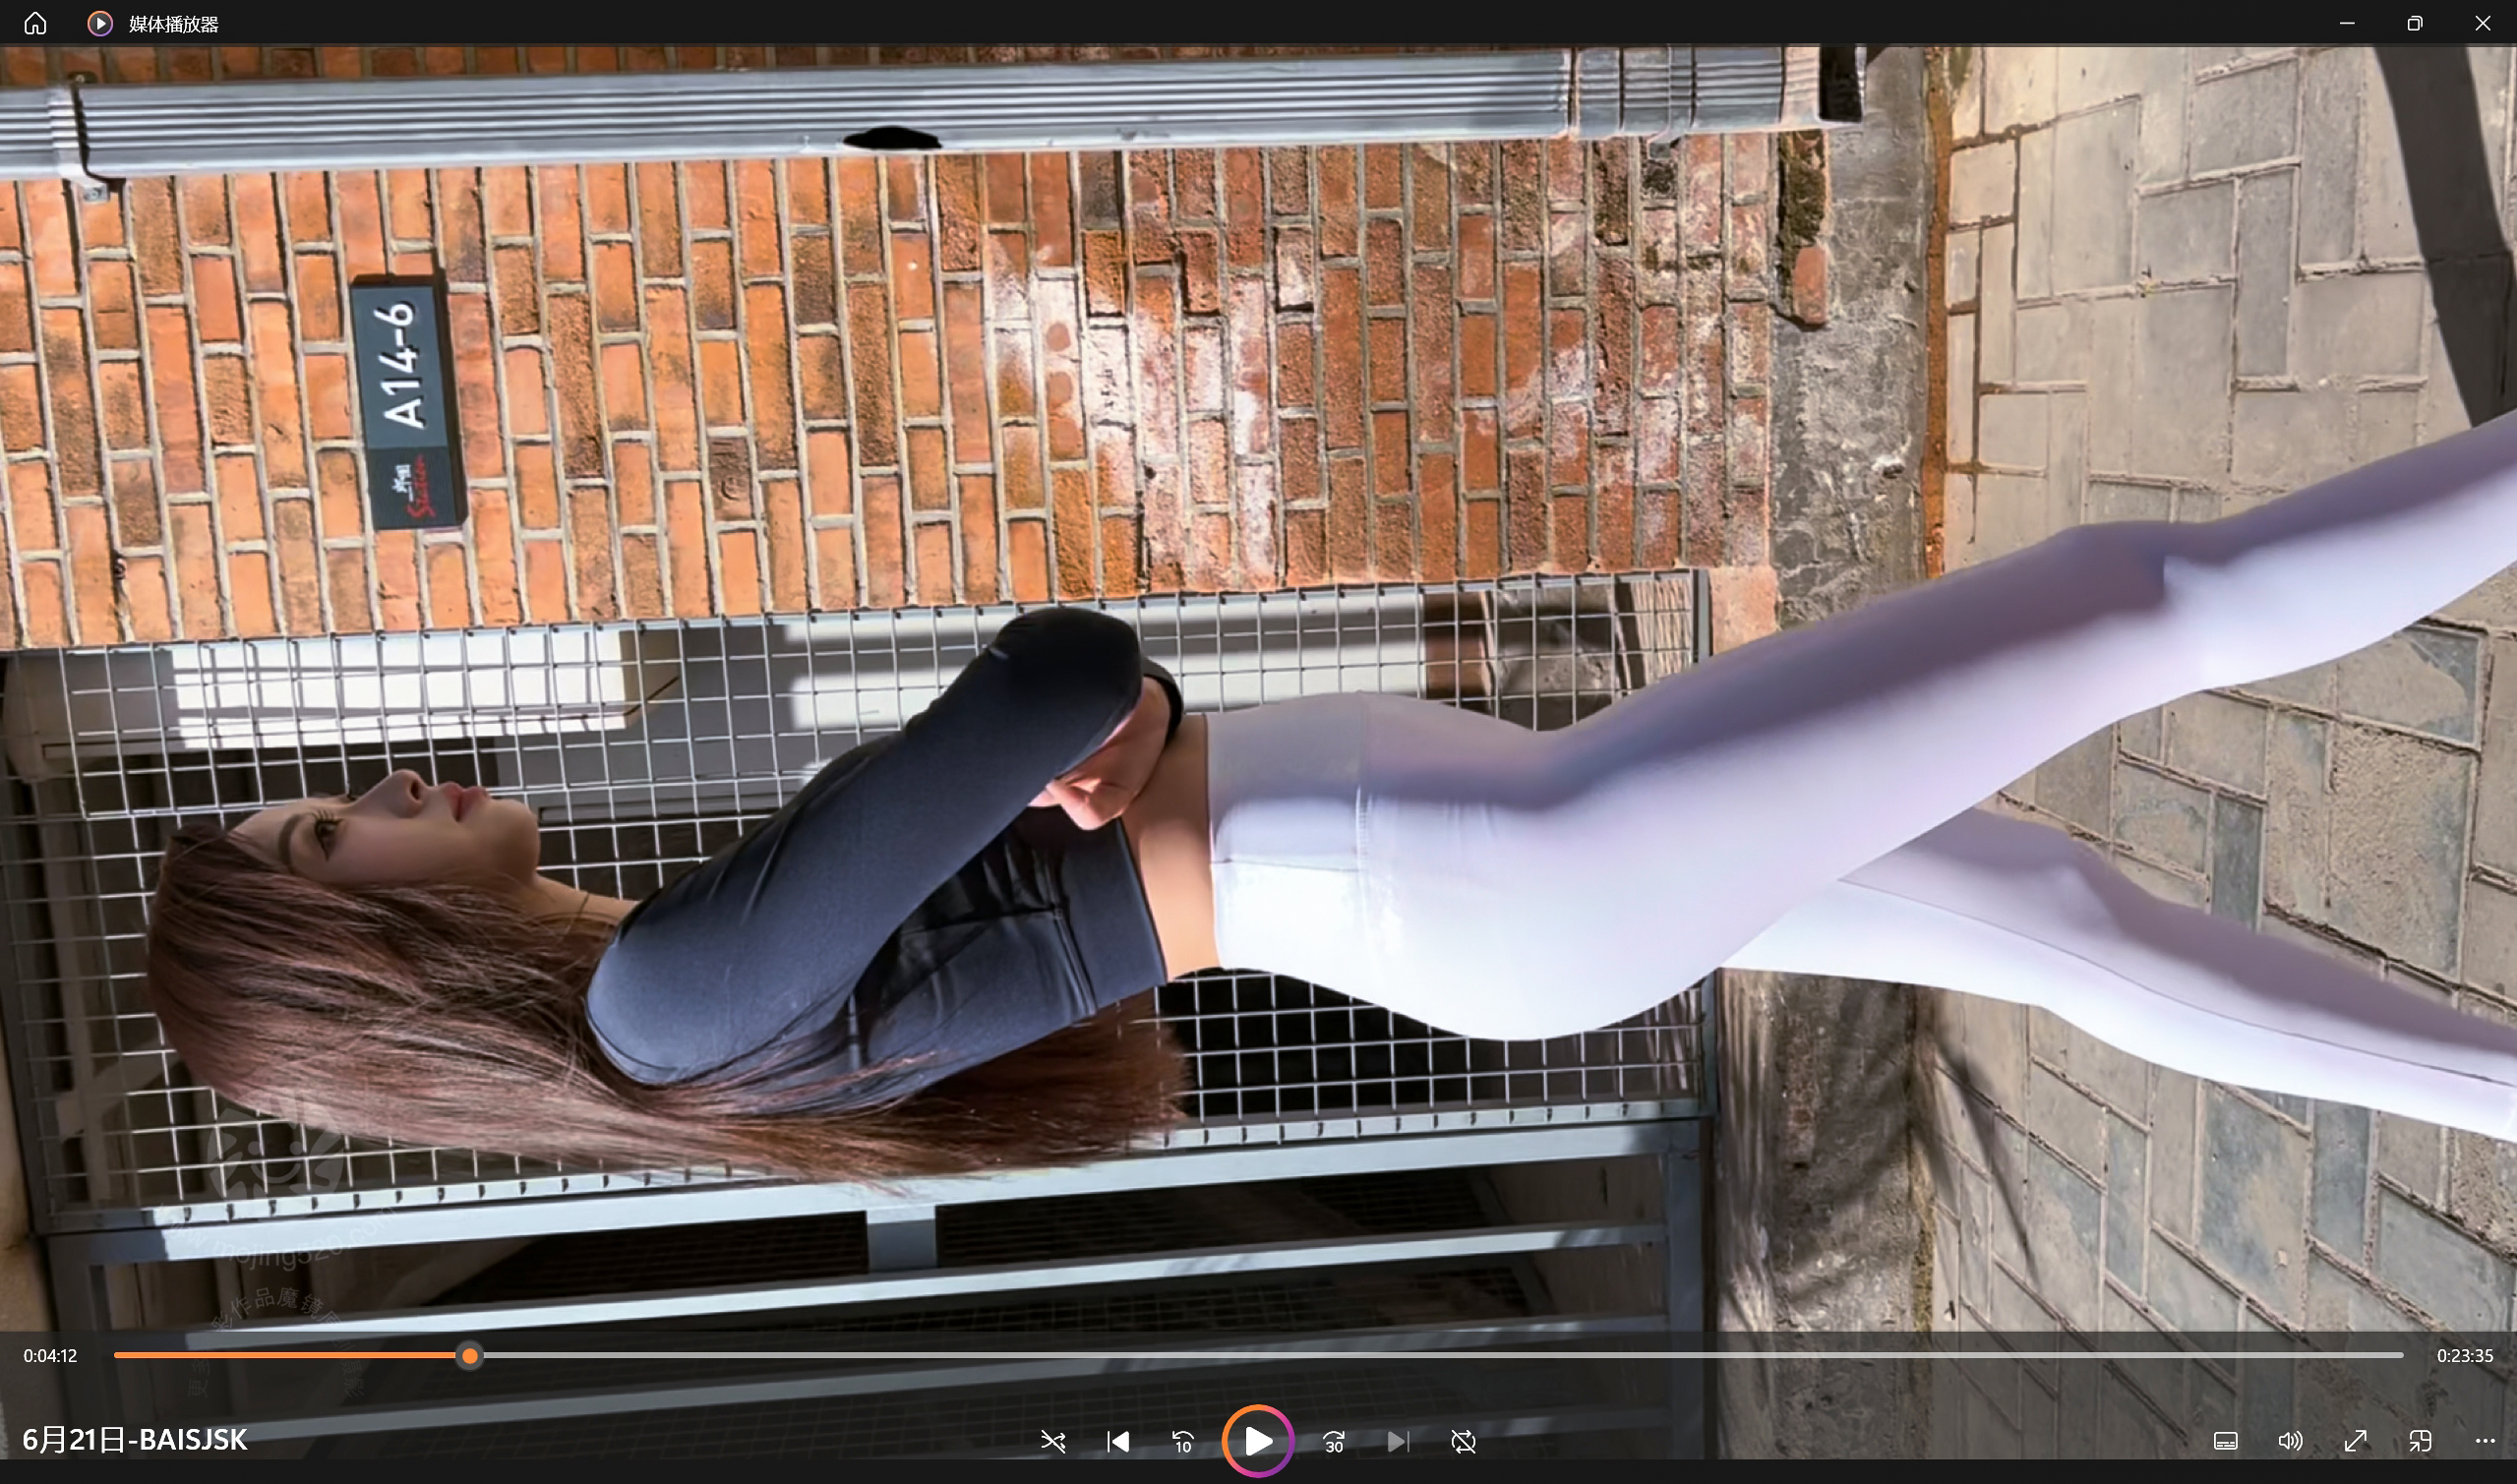Click total duration 0:23:35 label
This screenshot has width=2517, height=1484.
2464,1356
